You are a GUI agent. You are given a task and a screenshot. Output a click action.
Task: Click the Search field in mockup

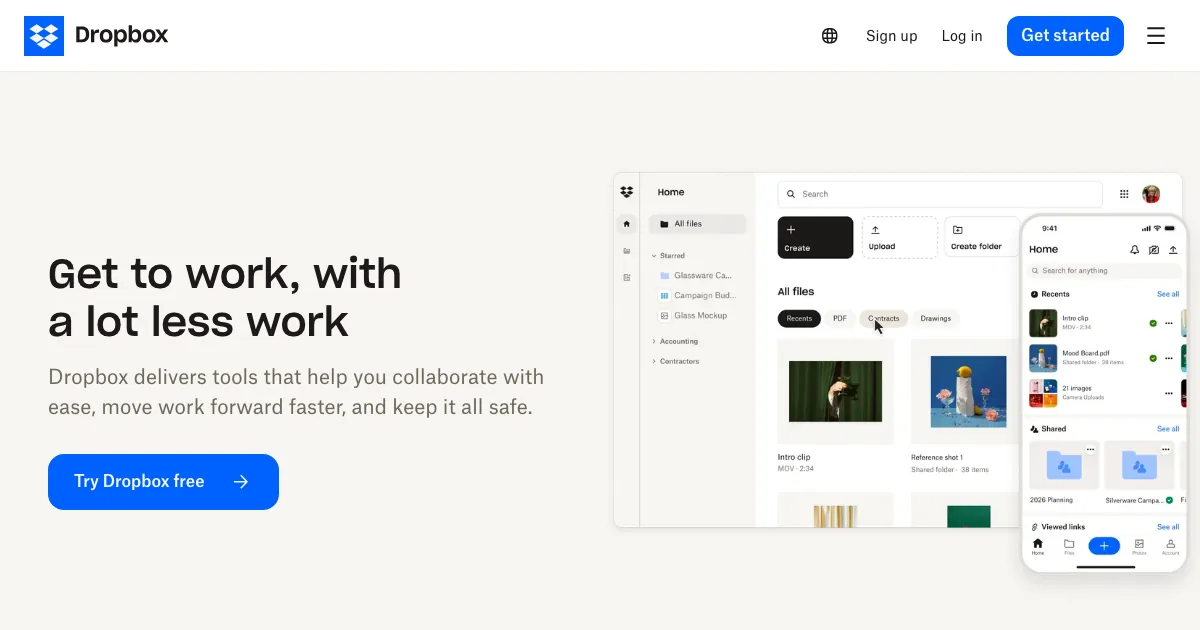[x=940, y=194]
